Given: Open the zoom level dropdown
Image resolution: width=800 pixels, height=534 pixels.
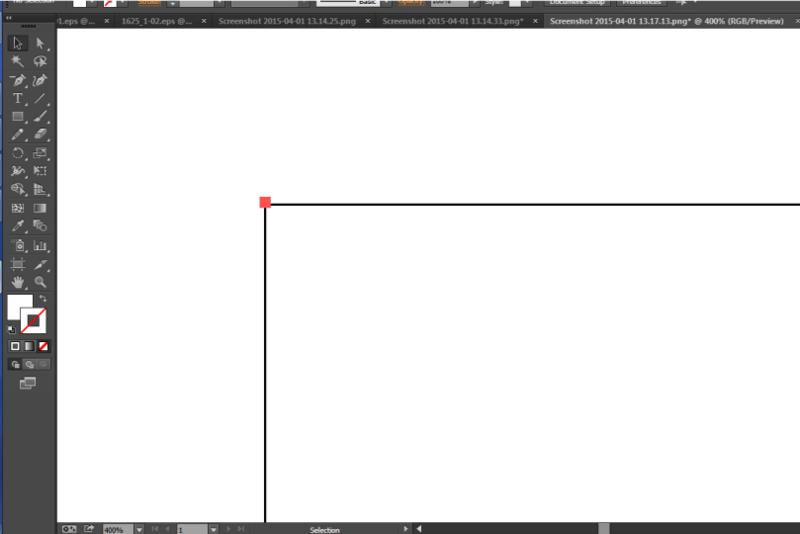Looking at the screenshot, I should 139,529.
